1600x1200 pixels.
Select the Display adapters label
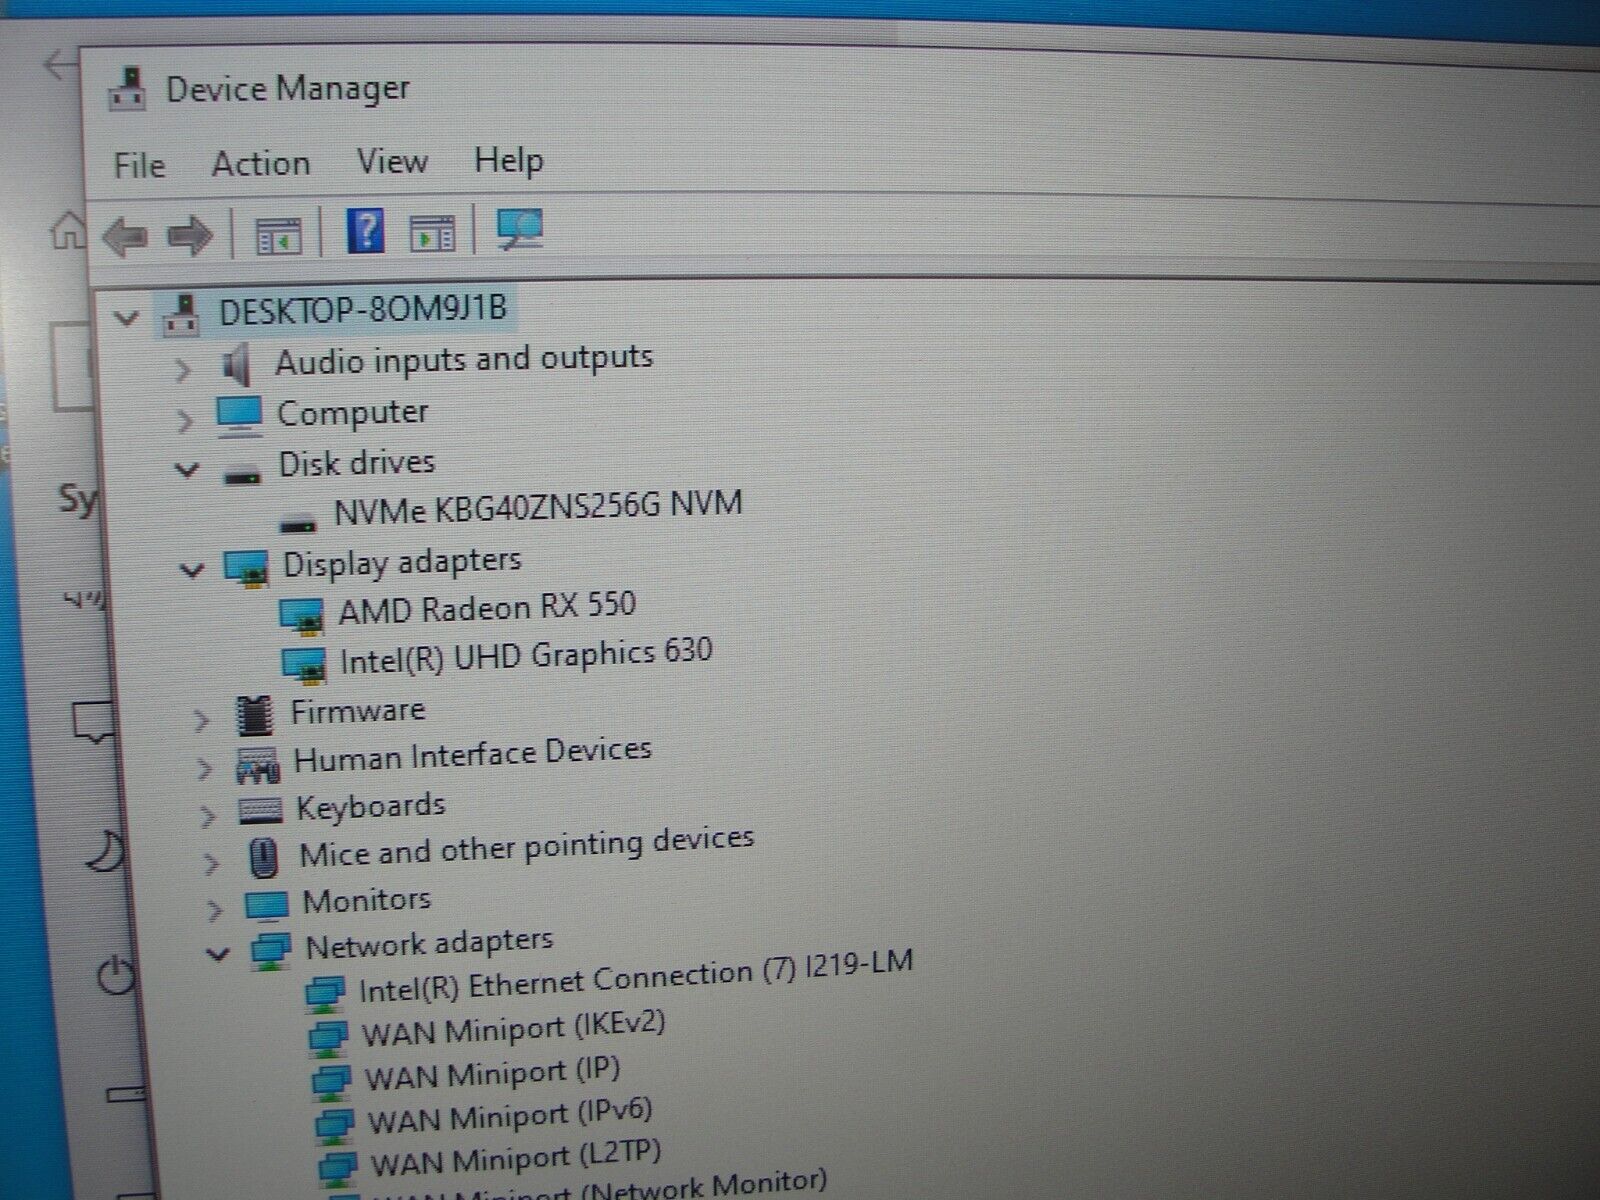pos(402,563)
